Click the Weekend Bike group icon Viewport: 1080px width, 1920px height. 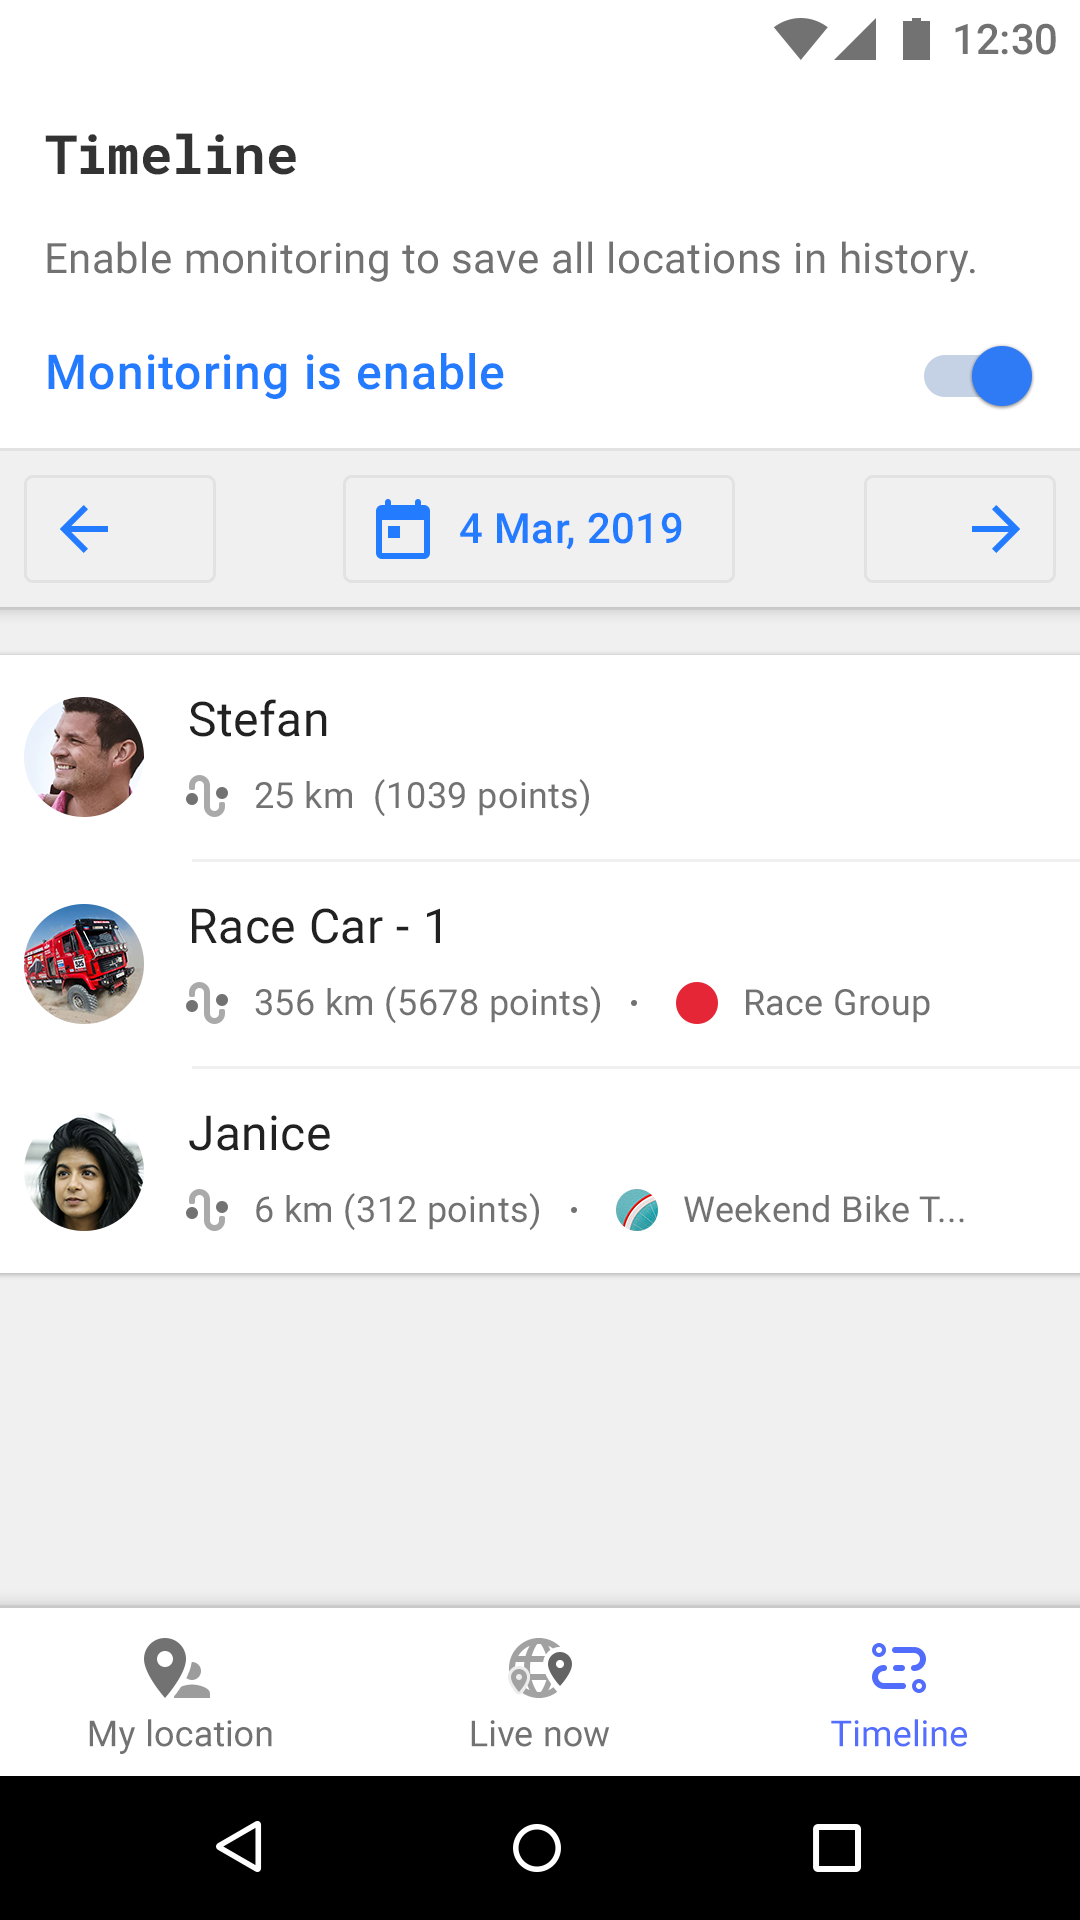[637, 1210]
